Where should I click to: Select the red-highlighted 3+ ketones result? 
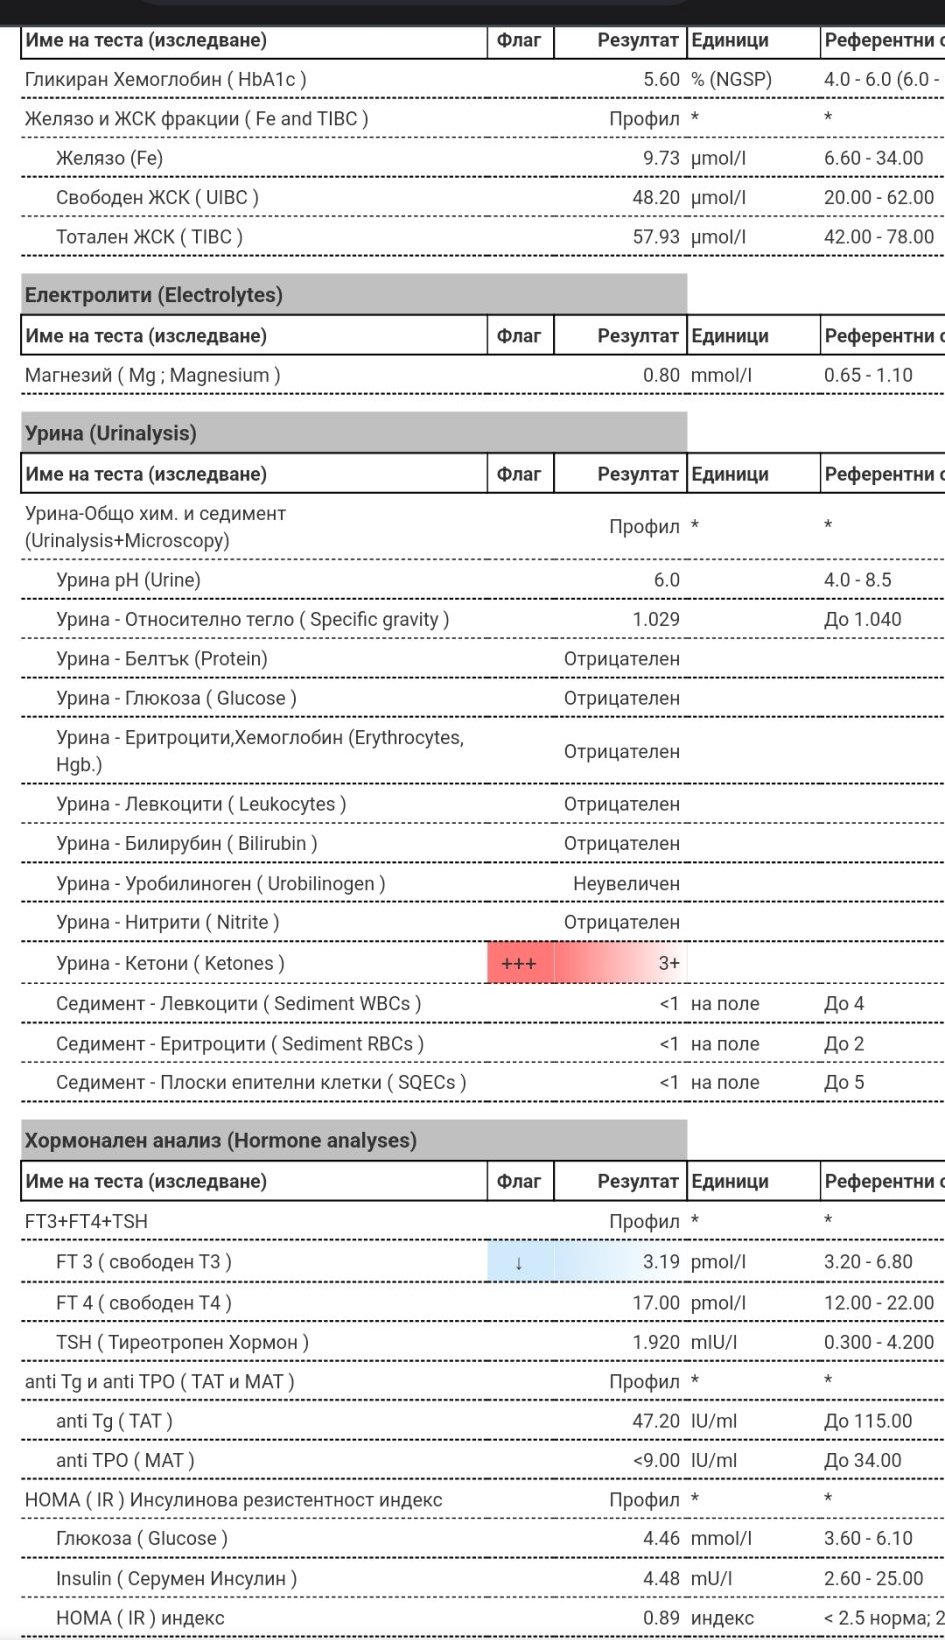pos(668,963)
